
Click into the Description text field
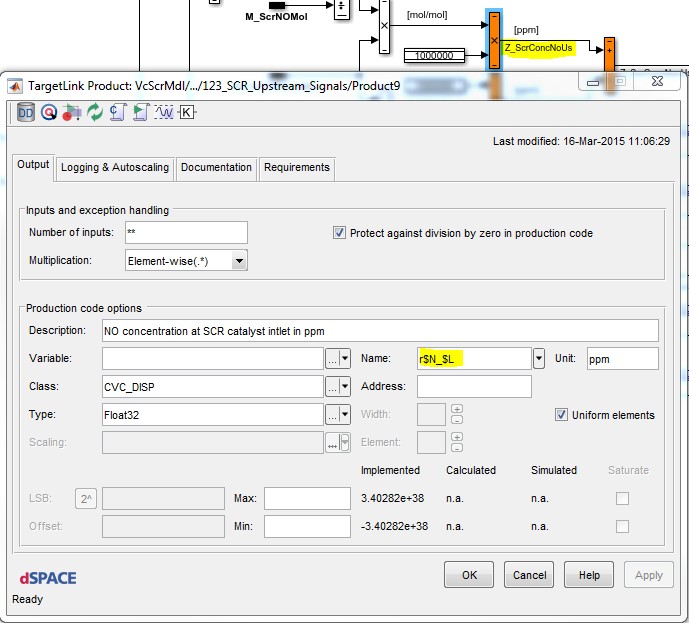380,331
